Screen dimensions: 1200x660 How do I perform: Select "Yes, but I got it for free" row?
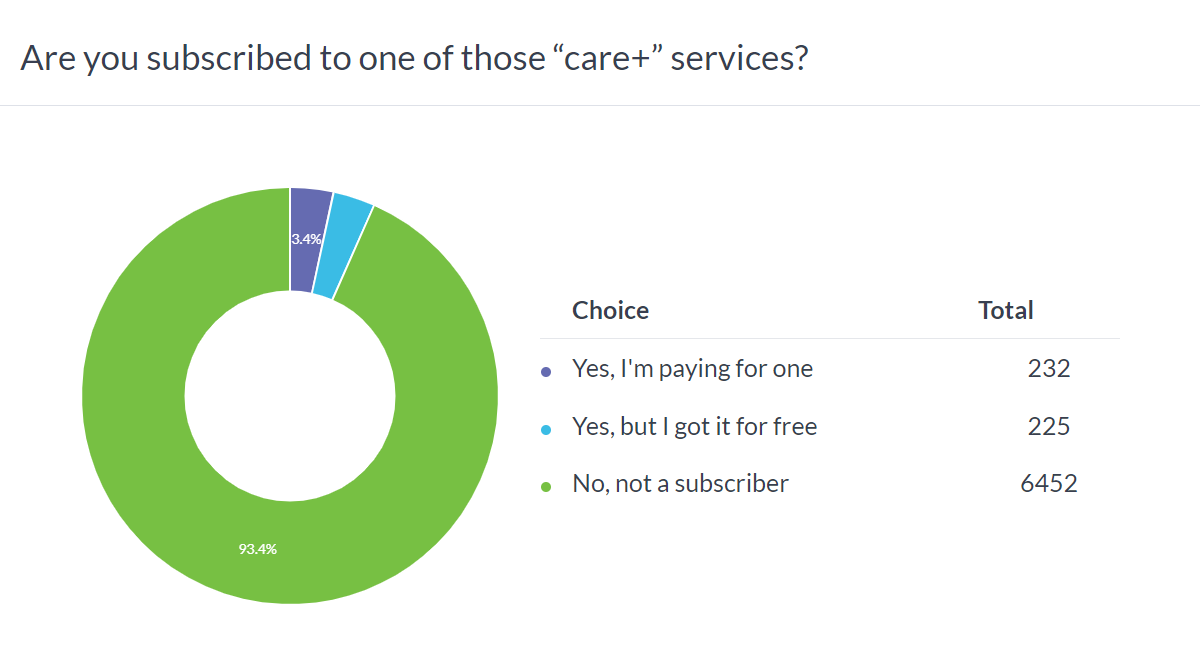click(x=830, y=427)
